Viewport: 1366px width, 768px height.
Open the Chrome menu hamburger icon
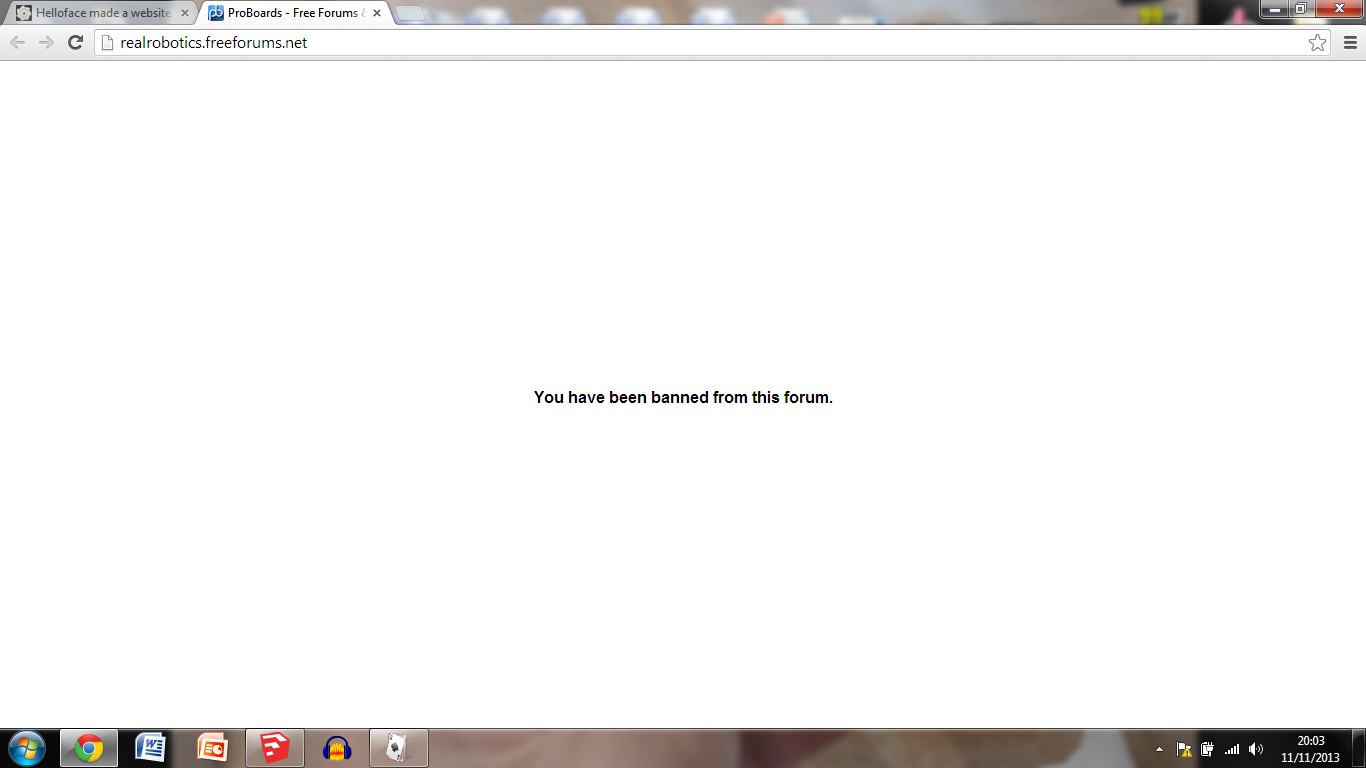[x=1350, y=42]
